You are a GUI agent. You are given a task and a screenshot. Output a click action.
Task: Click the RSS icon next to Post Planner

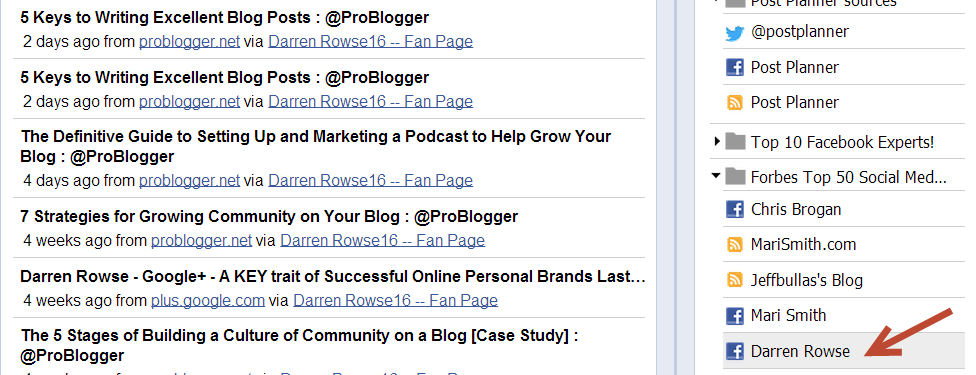click(x=735, y=102)
